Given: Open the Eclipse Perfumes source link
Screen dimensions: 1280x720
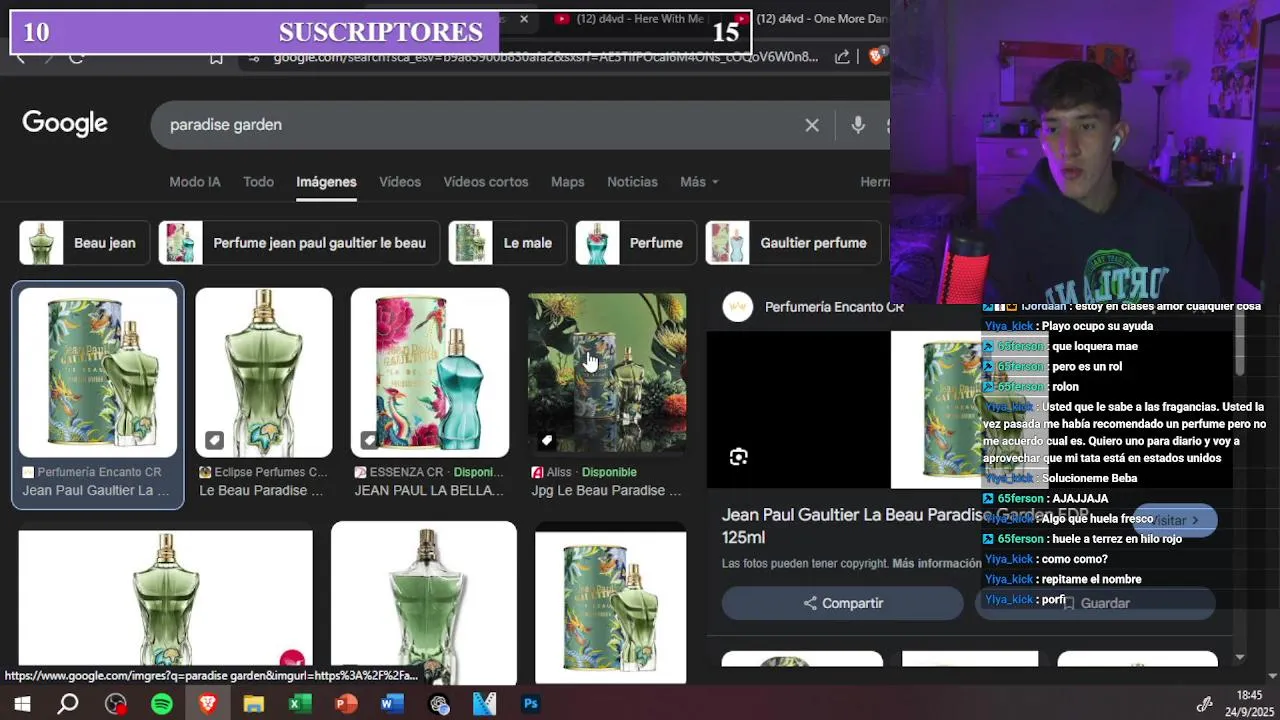Looking at the screenshot, I should [263, 472].
